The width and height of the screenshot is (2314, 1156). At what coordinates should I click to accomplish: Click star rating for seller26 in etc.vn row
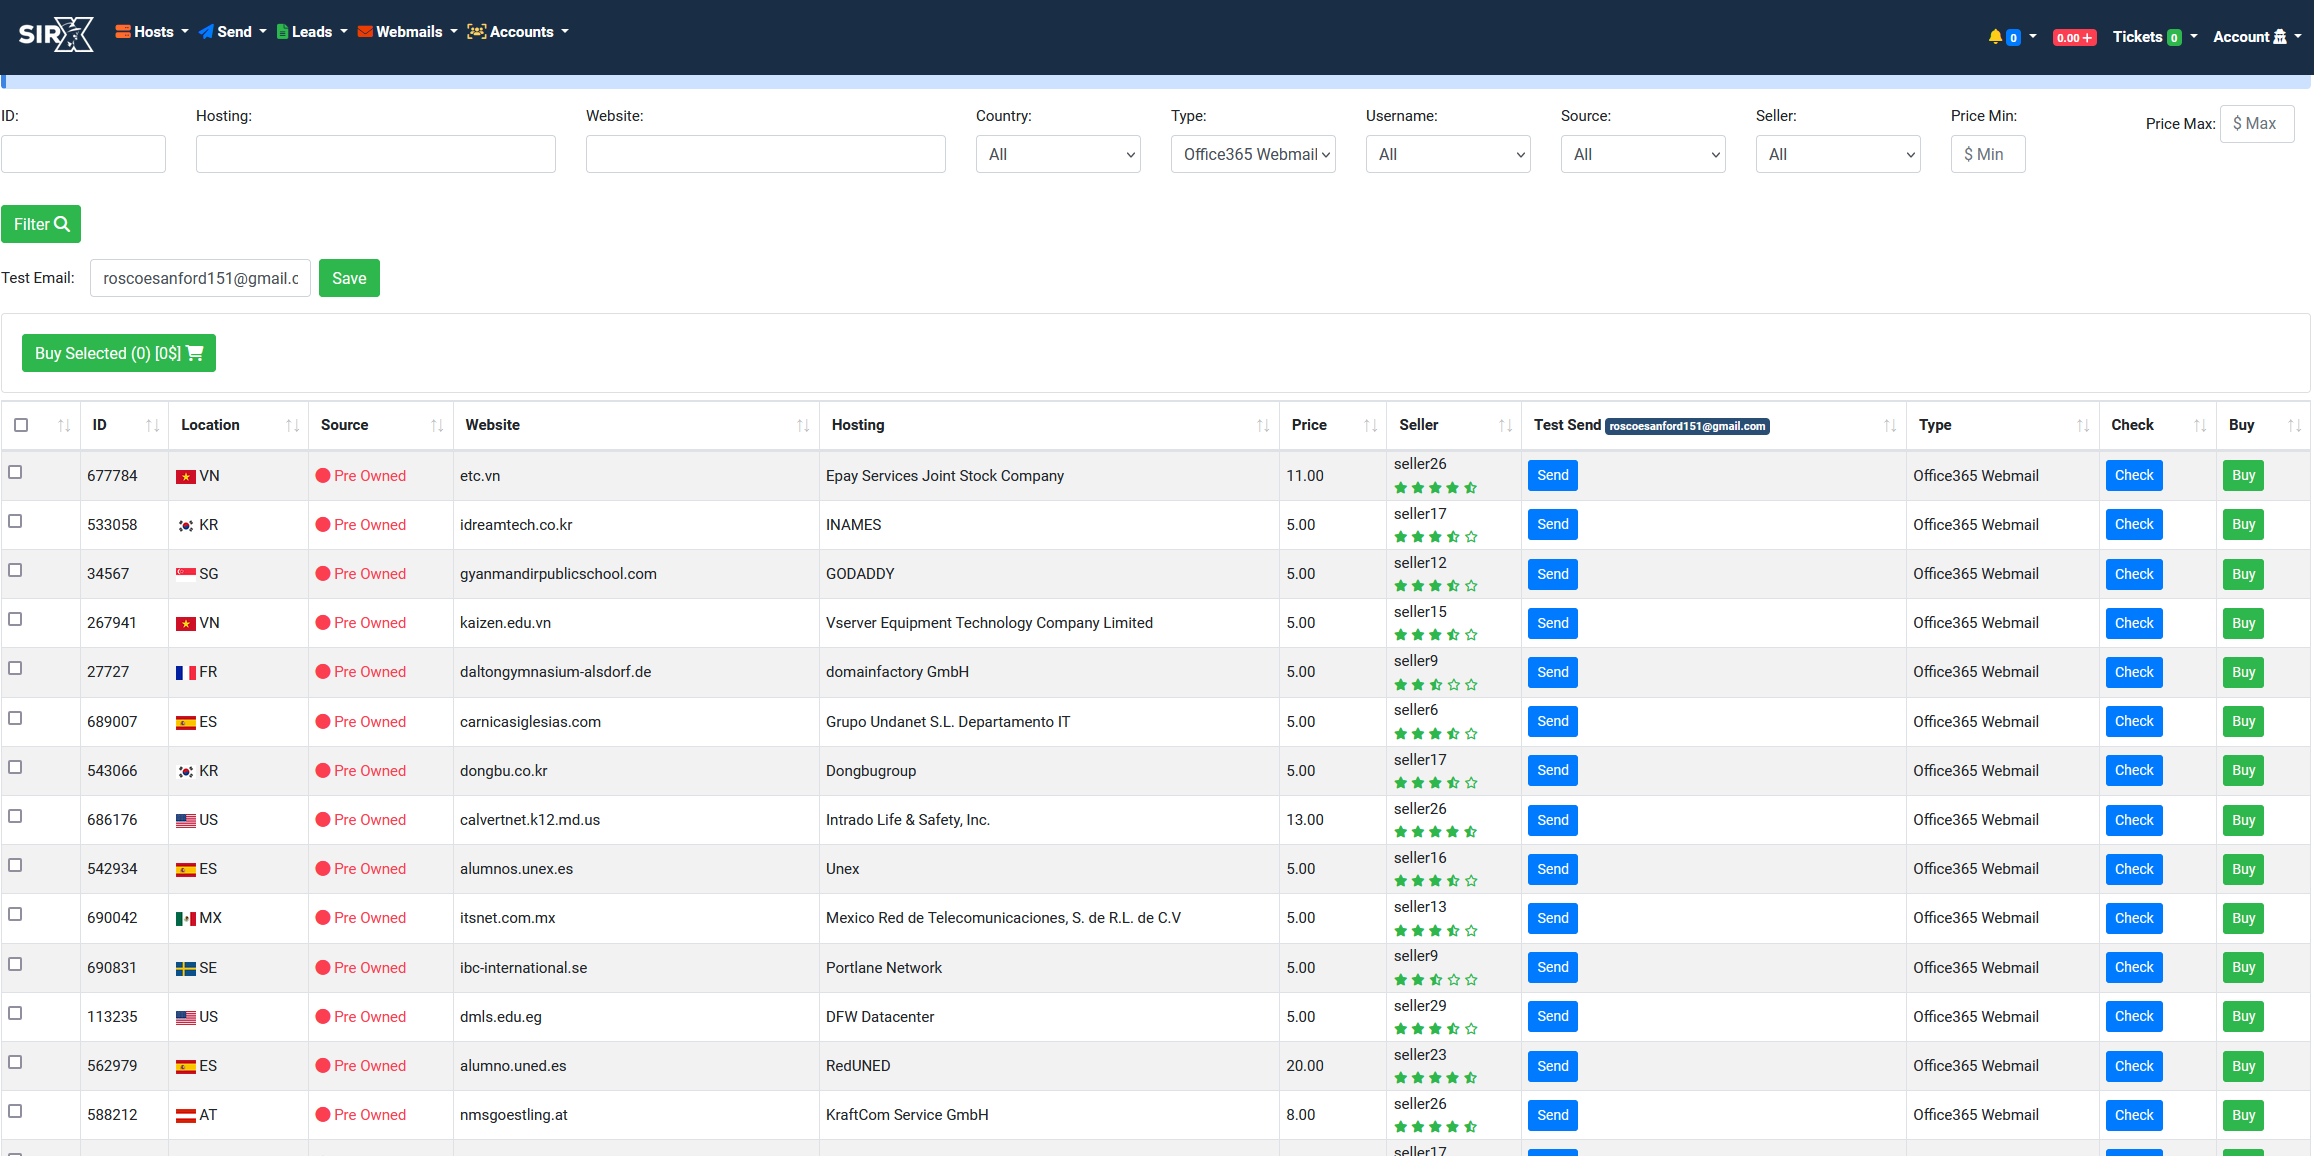tap(1435, 488)
